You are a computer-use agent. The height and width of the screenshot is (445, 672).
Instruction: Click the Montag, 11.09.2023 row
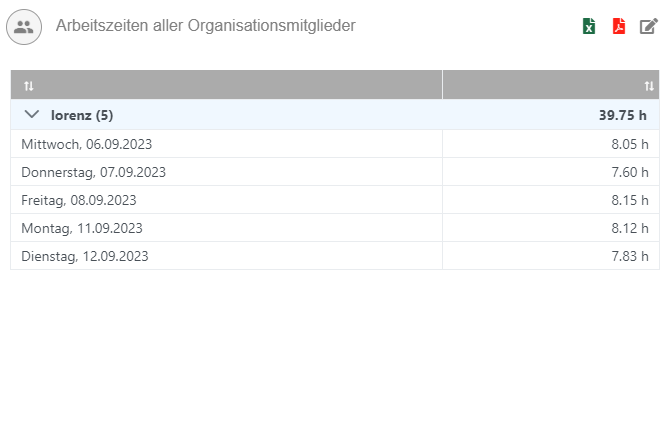coord(82,228)
